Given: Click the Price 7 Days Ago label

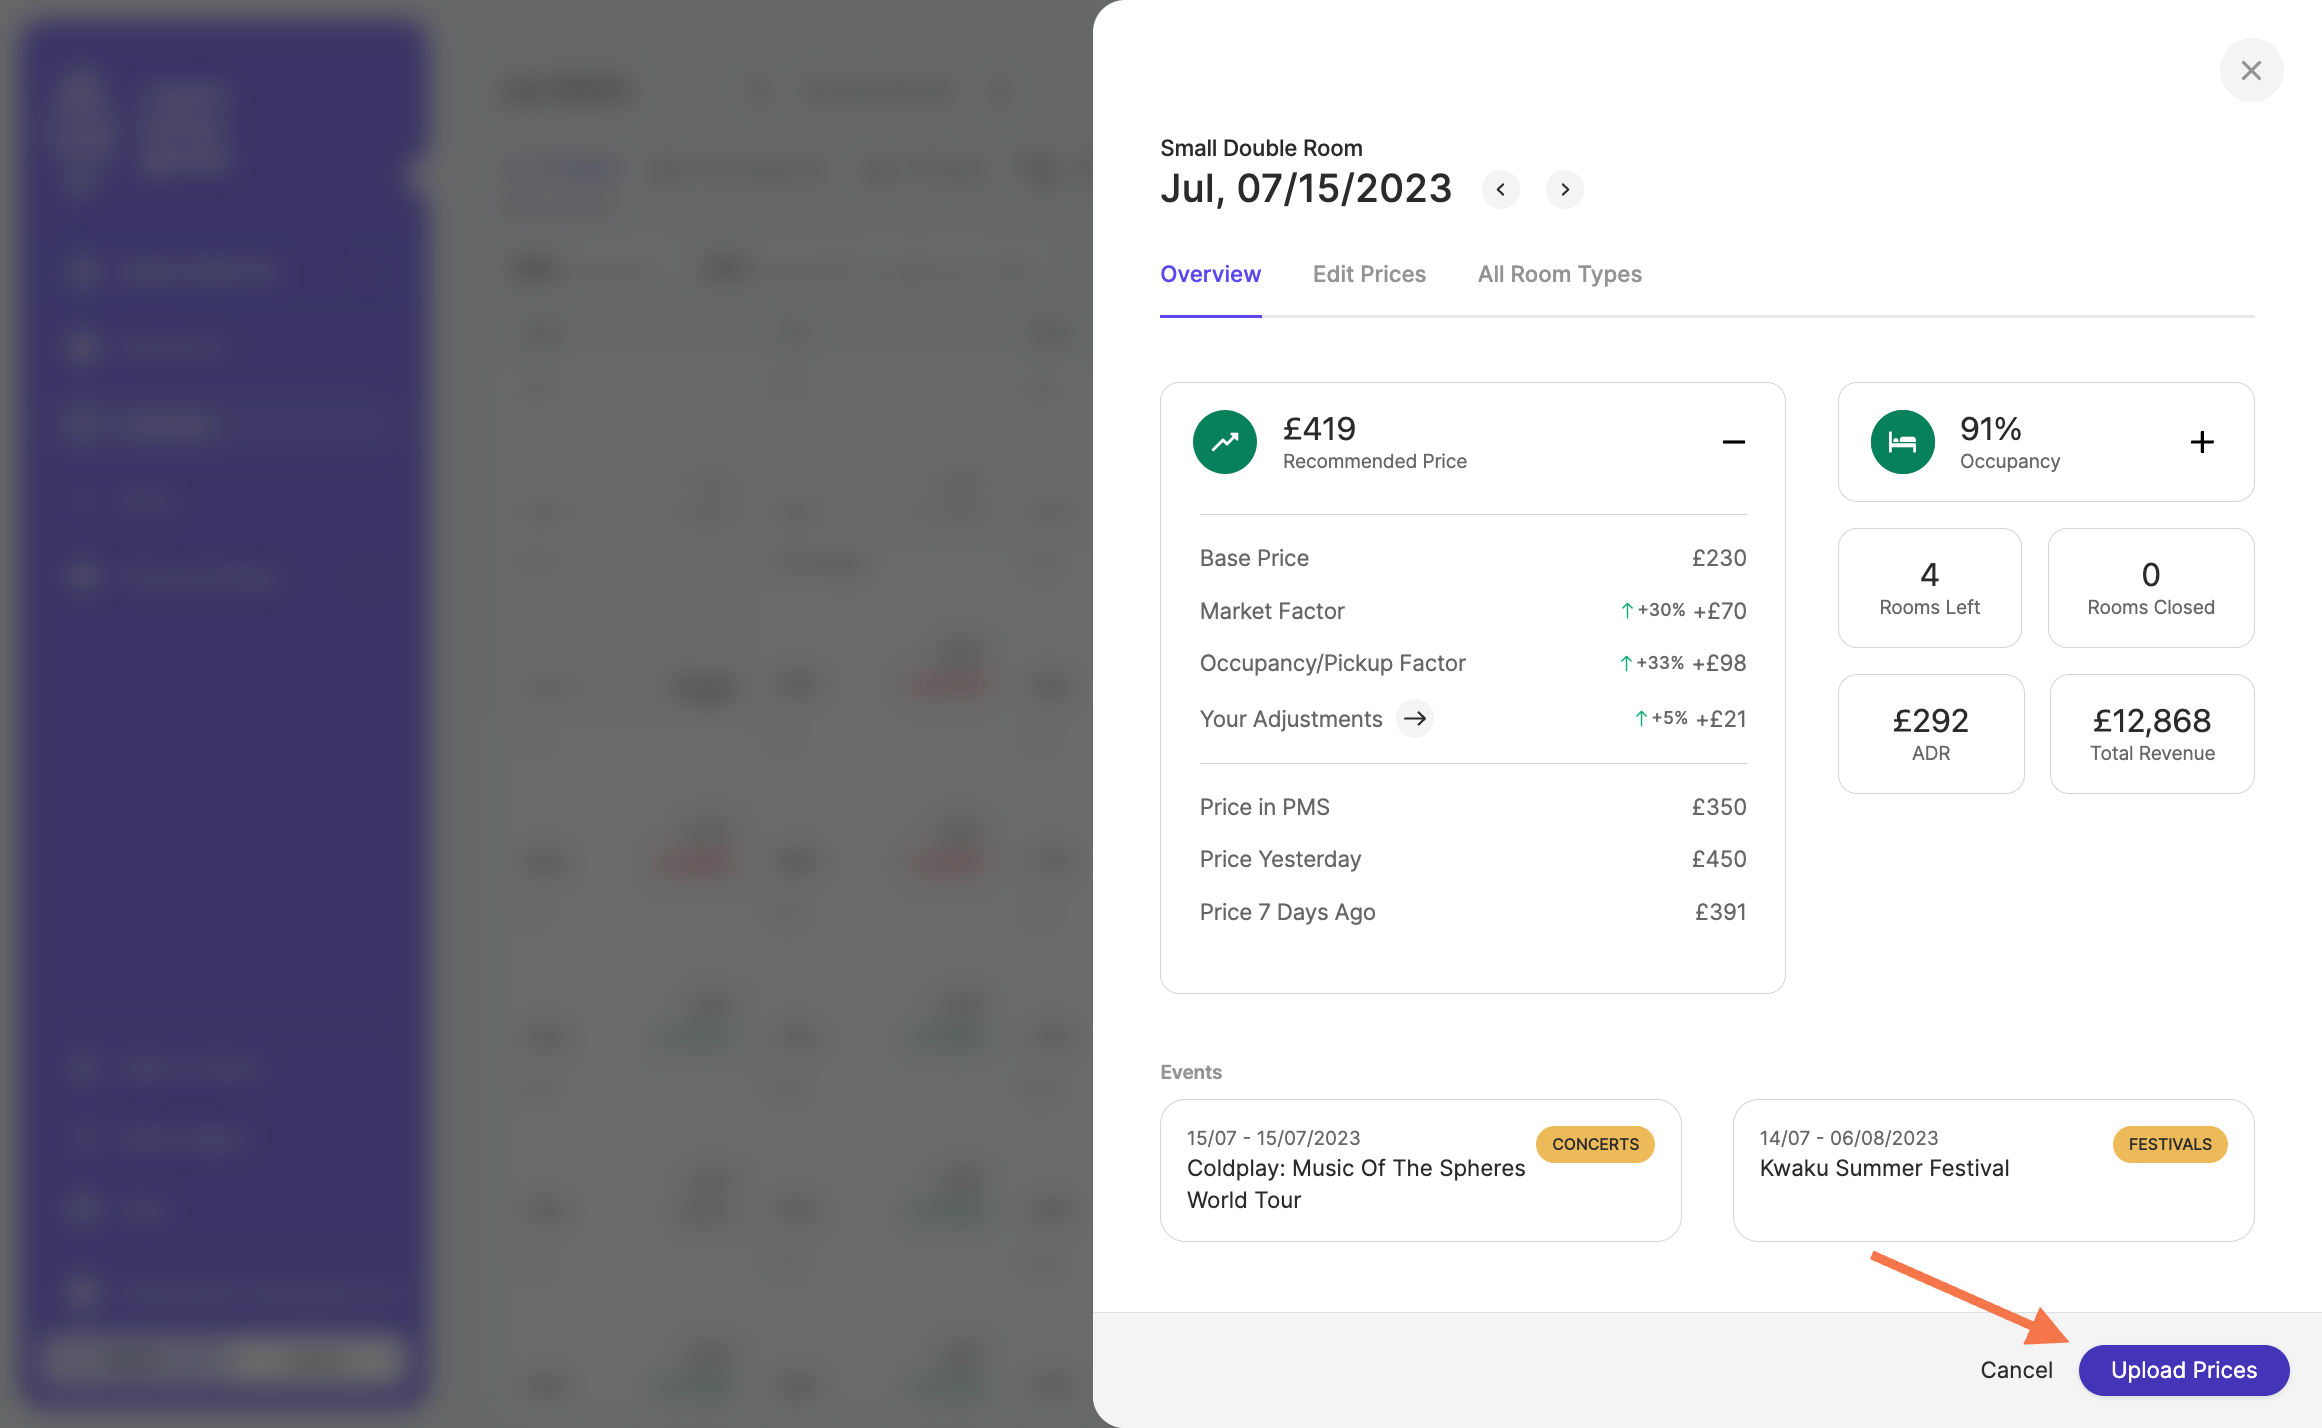Looking at the screenshot, I should coord(1287,912).
